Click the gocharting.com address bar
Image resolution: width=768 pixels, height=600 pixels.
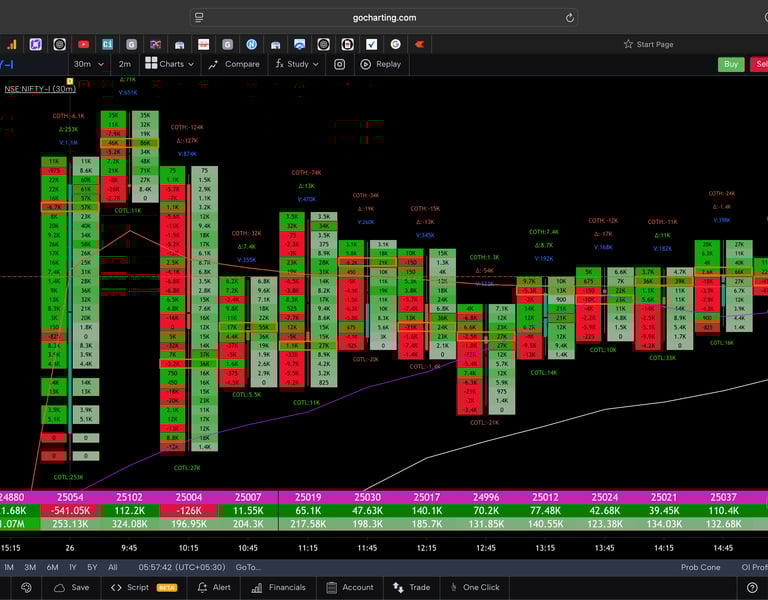(384, 18)
